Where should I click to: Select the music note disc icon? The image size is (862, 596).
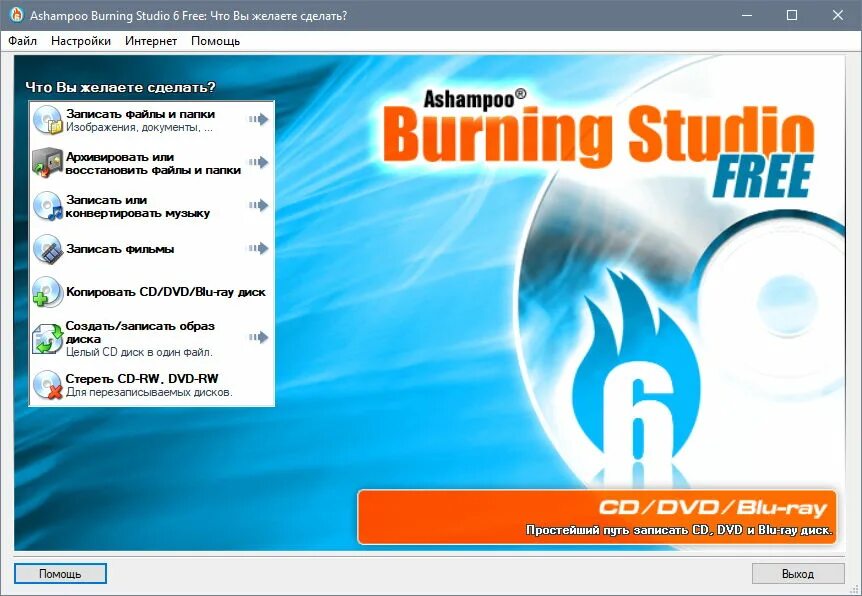point(47,205)
